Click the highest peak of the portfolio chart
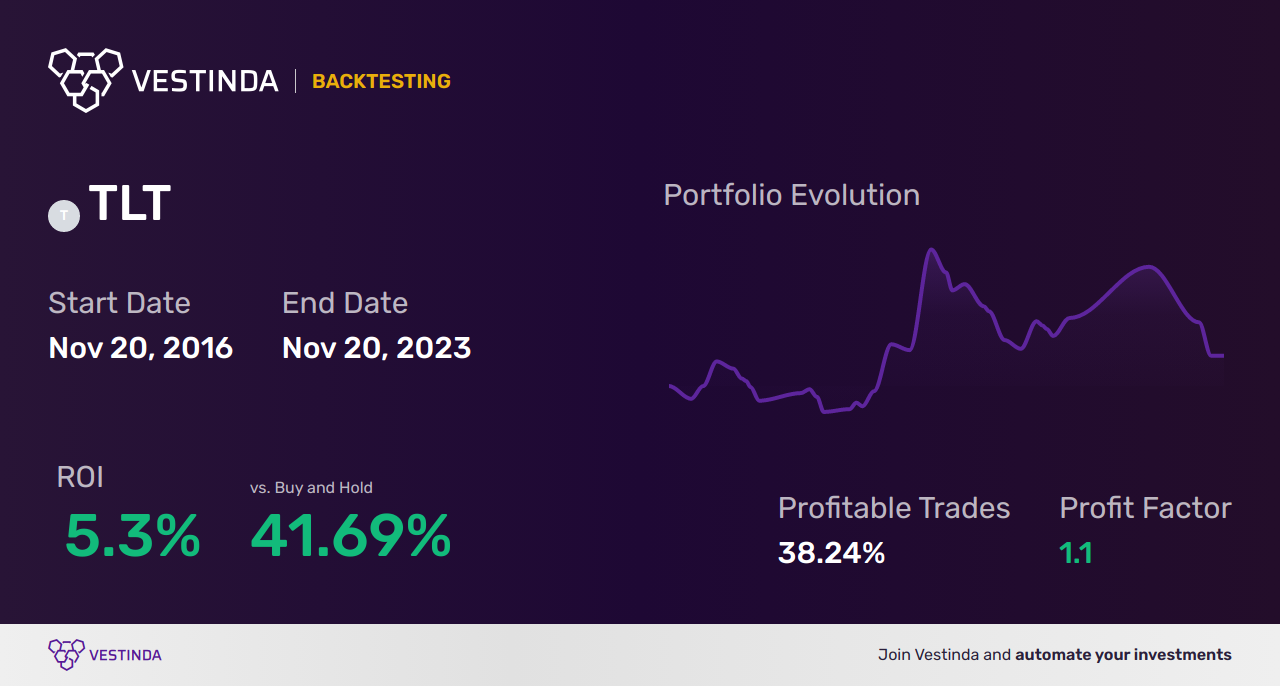 [x=931, y=250]
